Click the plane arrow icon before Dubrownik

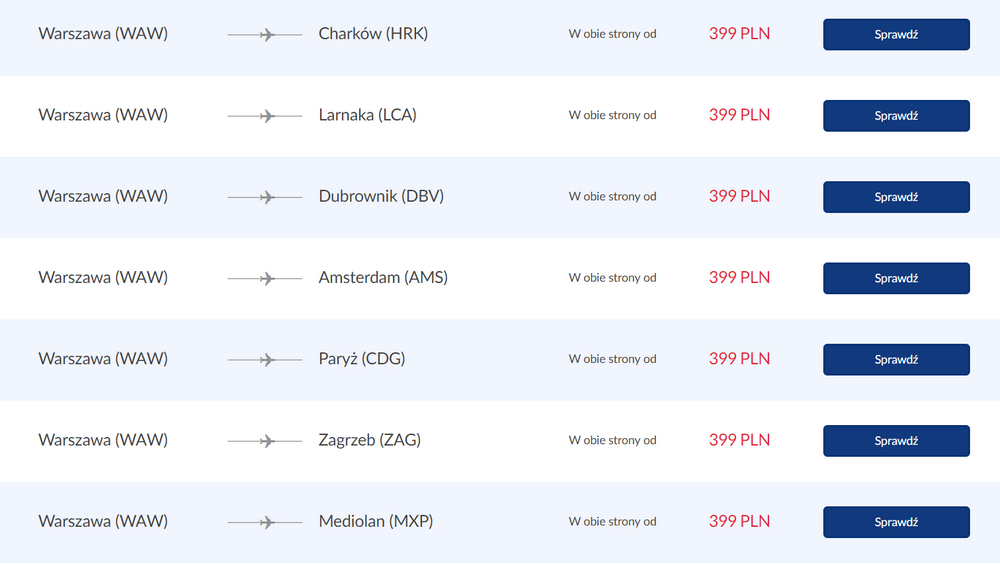(x=265, y=197)
